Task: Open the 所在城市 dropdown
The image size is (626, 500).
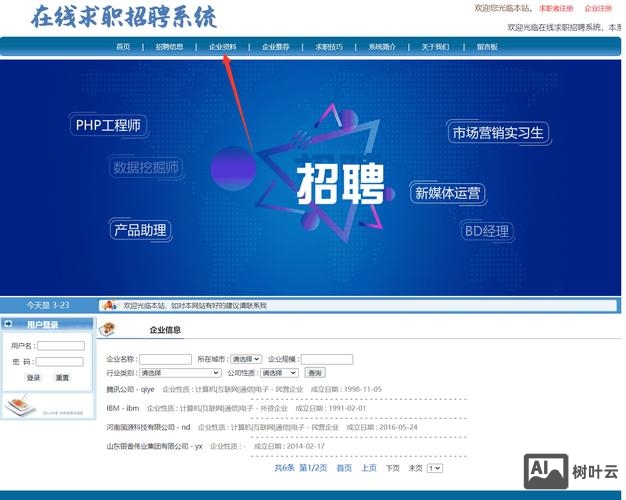Action: point(246,359)
